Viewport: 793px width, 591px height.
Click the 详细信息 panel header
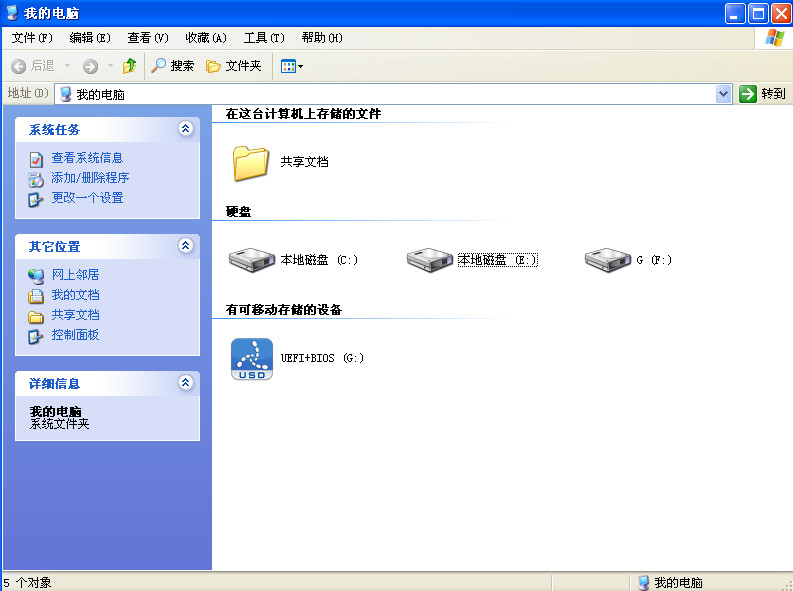[x=108, y=383]
